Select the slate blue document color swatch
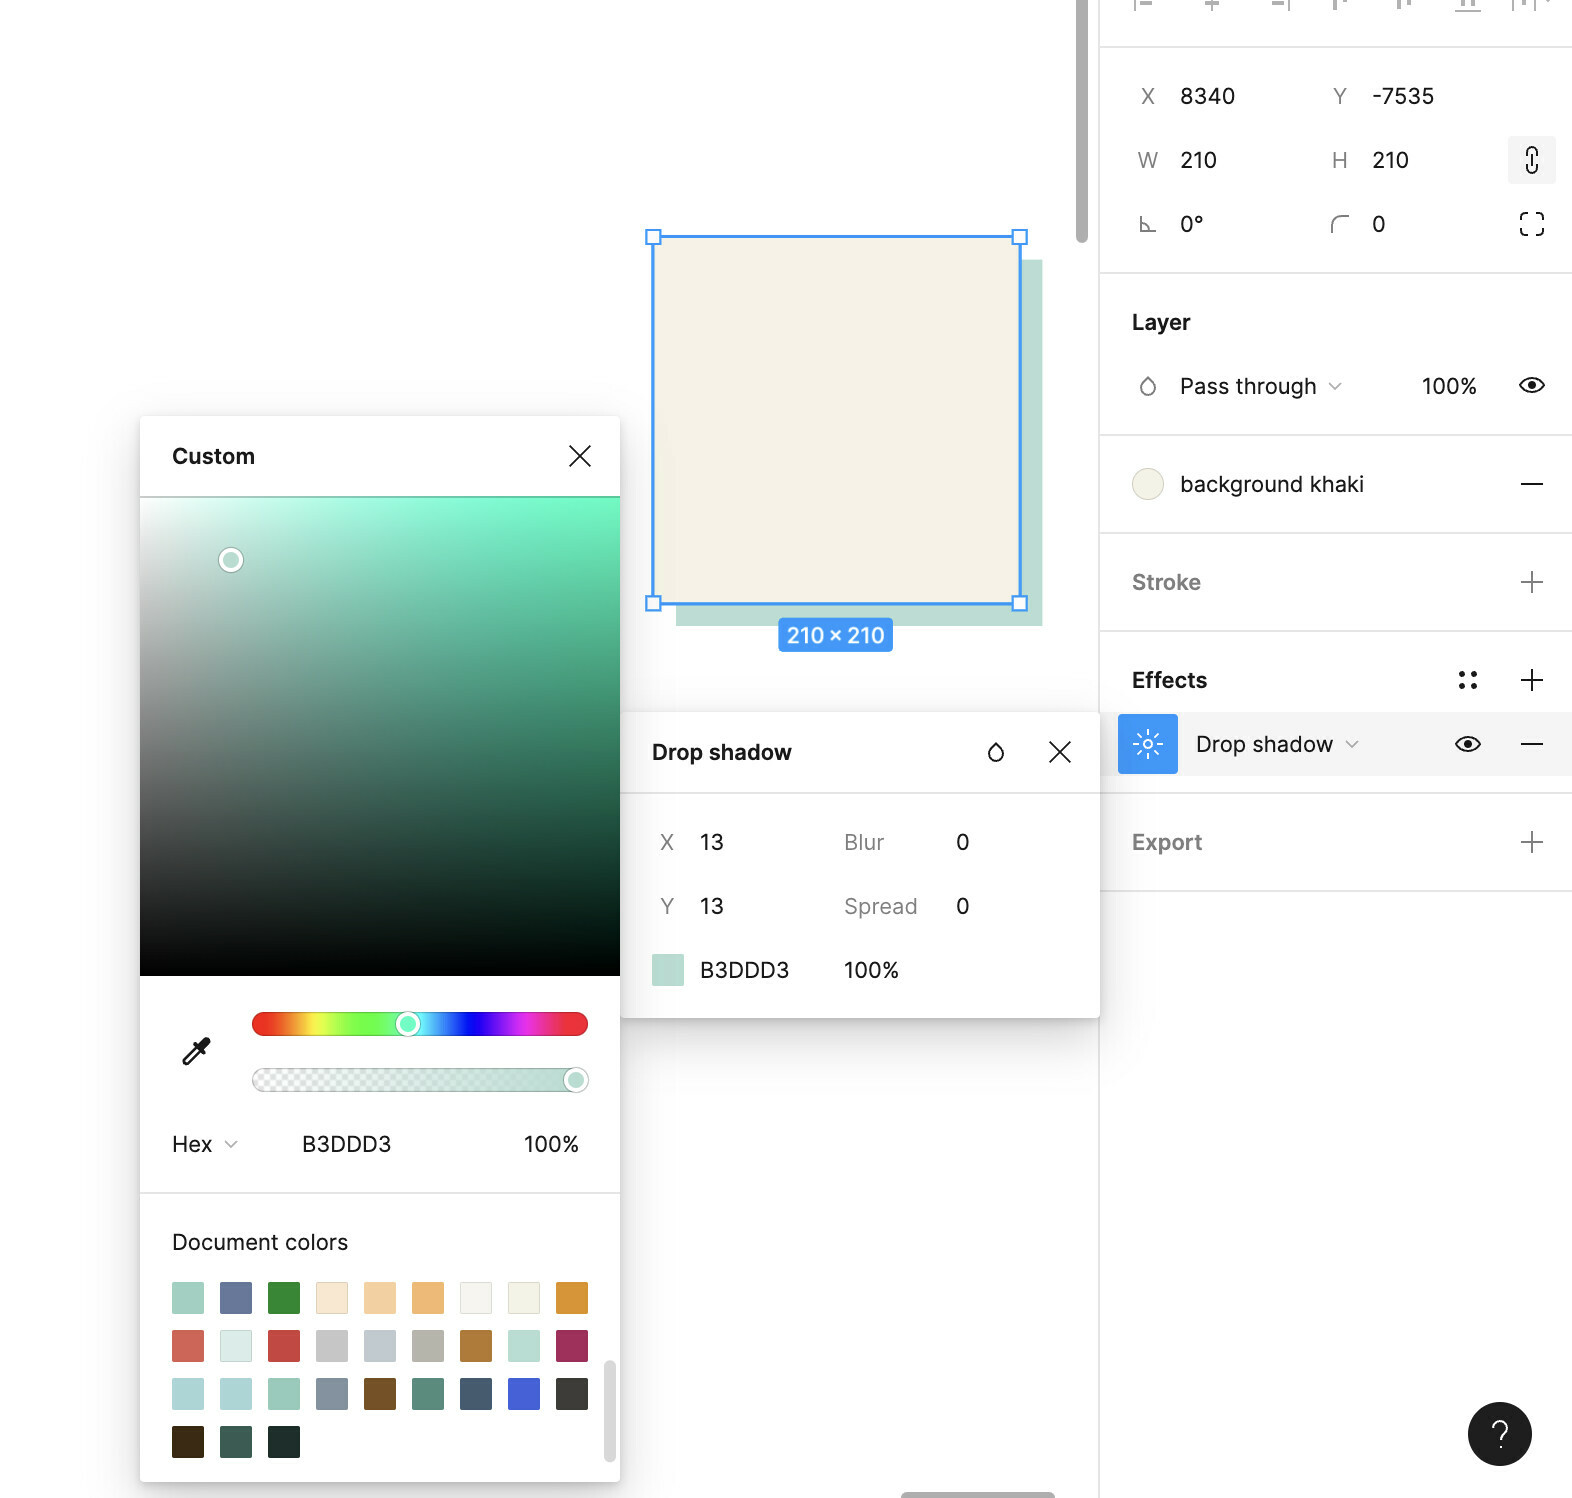 236,1298
